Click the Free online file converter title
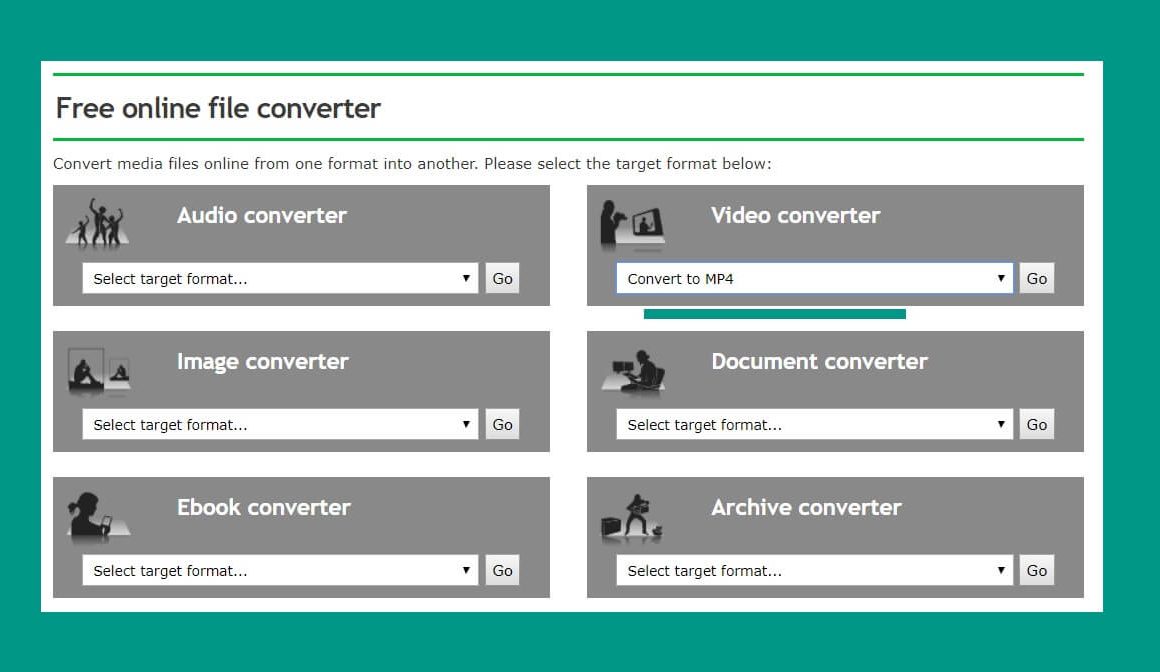1160x672 pixels. pyautogui.click(x=218, y=108)
